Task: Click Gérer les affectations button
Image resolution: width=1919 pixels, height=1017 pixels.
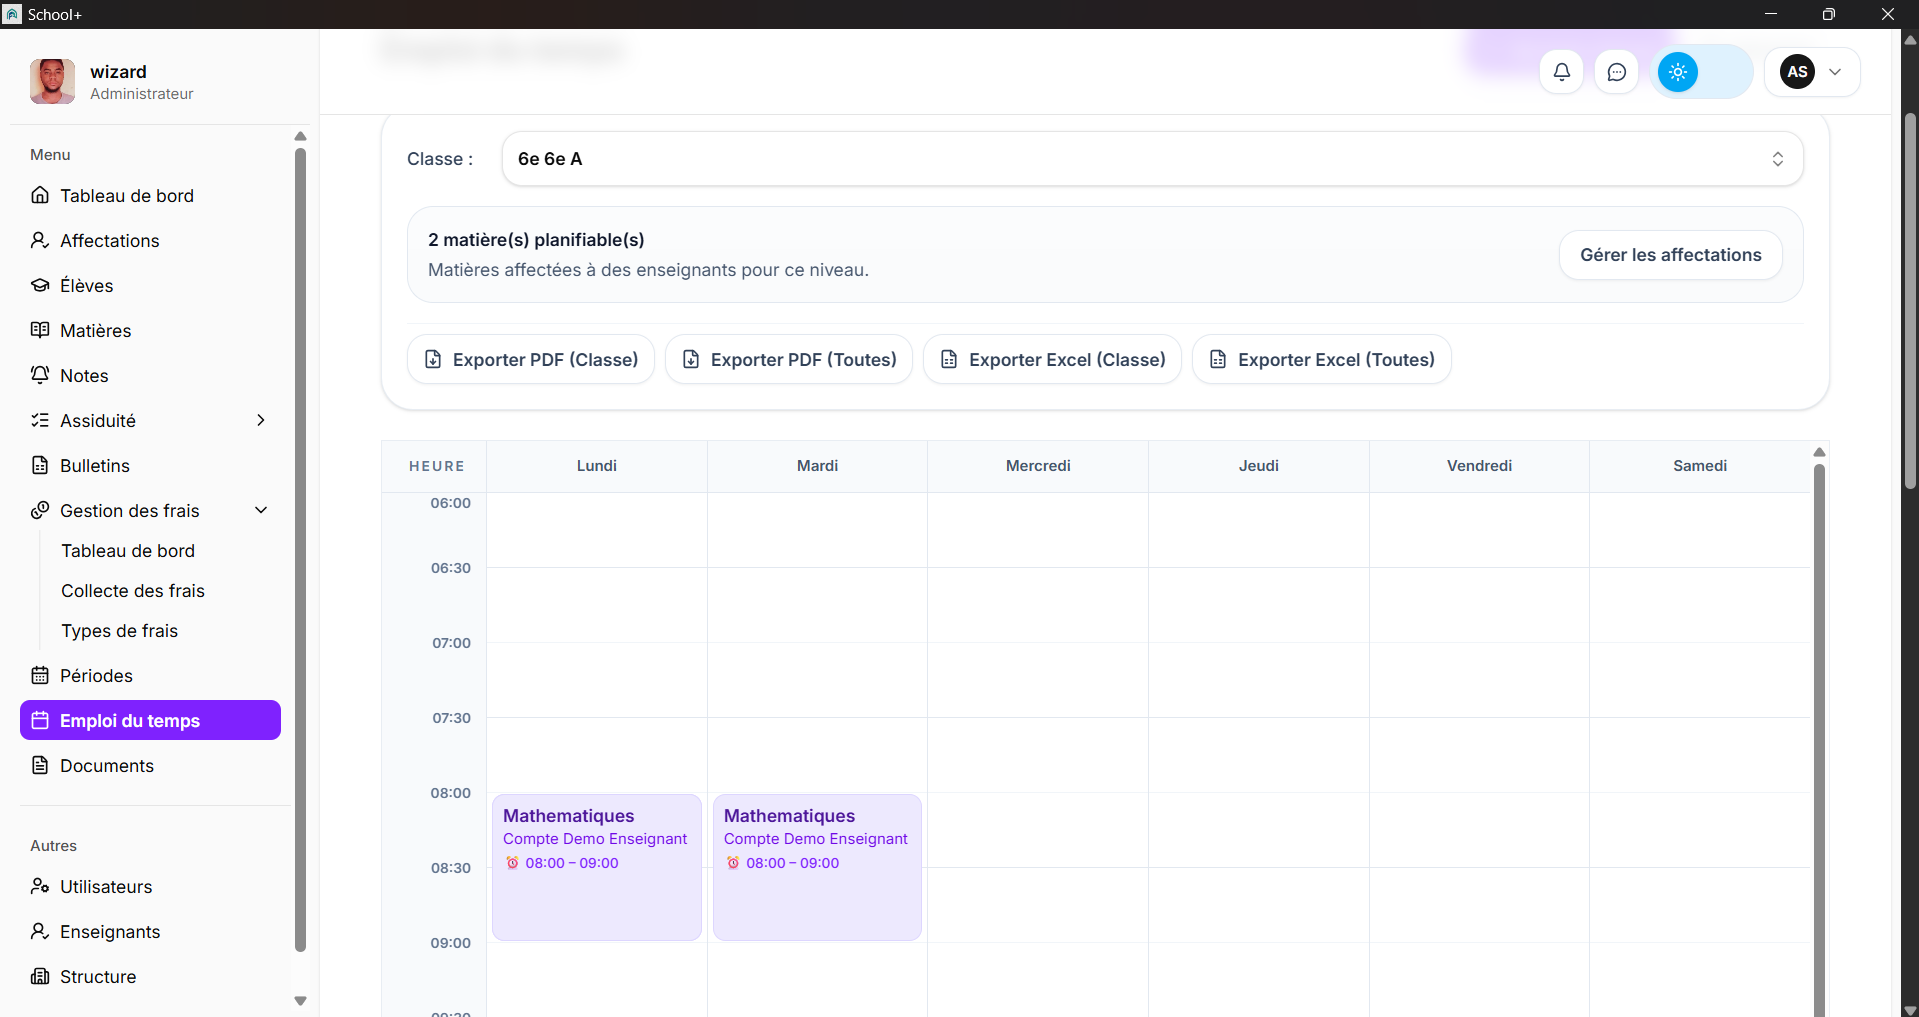Action: click(1670, 255)
